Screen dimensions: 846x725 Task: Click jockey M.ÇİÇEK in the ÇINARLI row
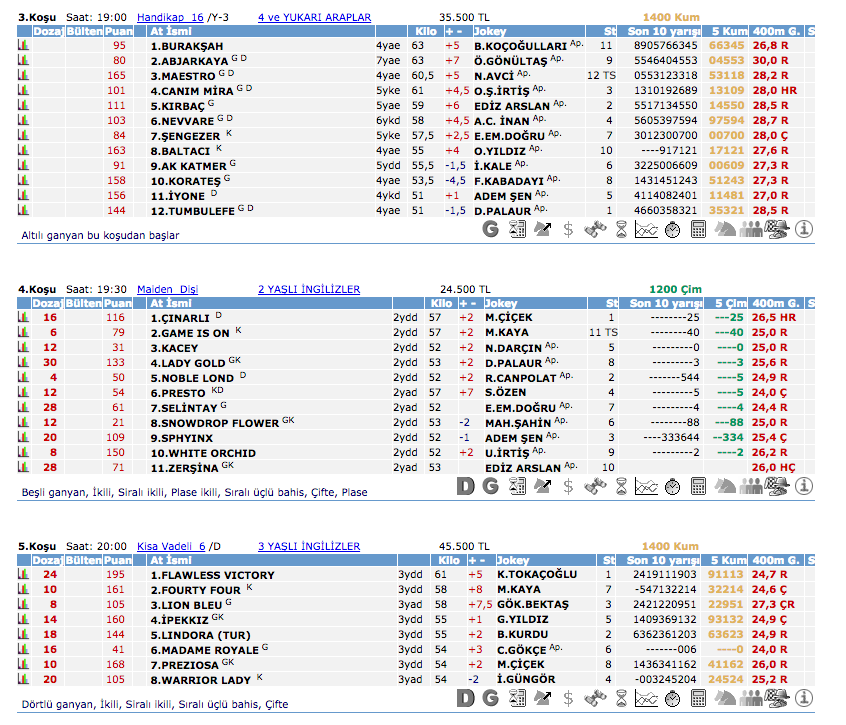pos(508,317)
